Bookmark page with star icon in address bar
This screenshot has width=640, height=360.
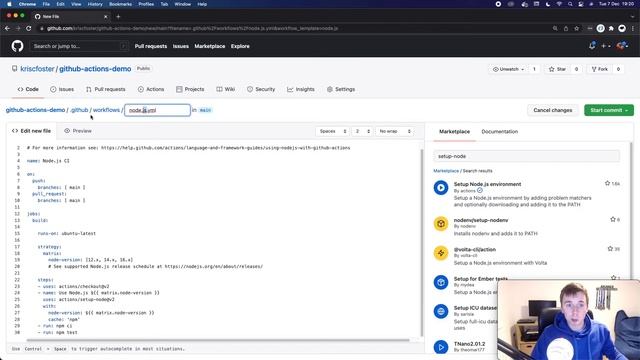576,28
